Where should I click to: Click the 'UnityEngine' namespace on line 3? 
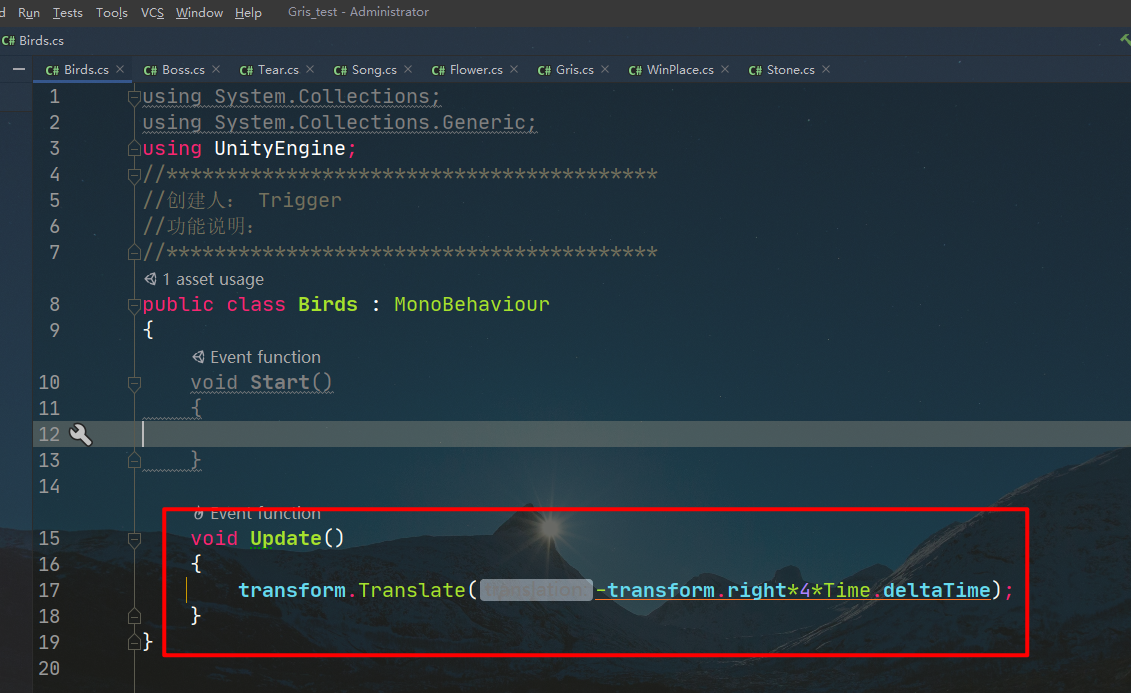280,149
